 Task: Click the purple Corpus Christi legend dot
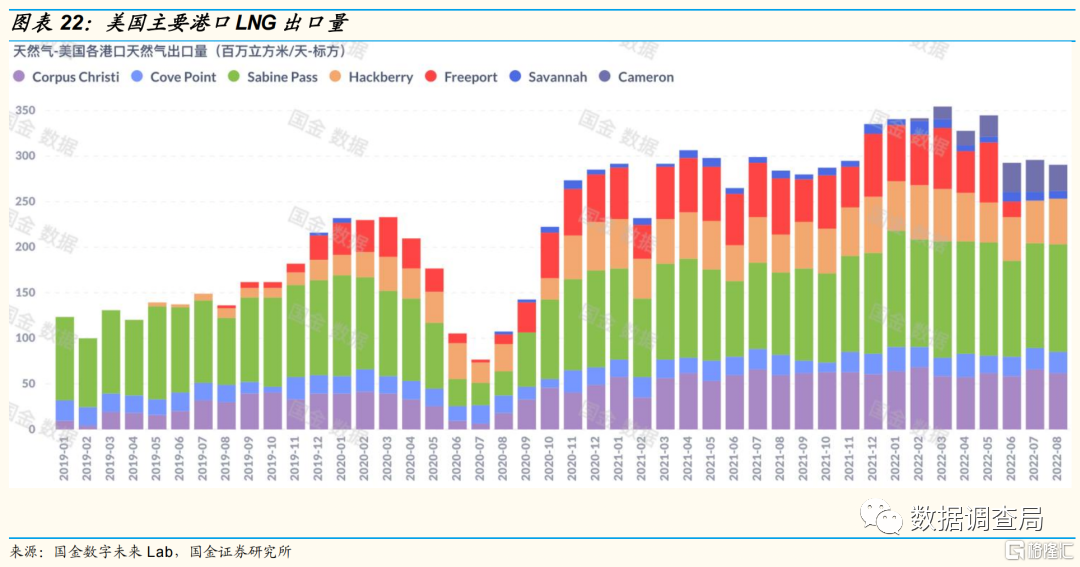pyautogui.click(x=19, y=77)
